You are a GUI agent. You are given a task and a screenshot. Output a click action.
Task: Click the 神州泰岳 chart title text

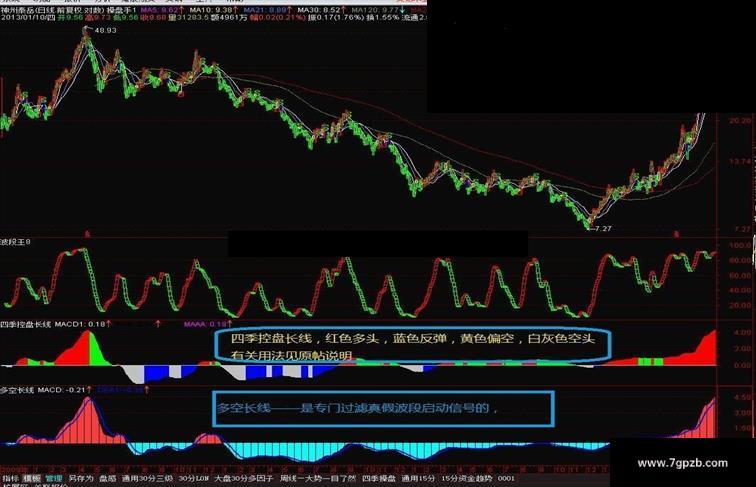pos(16,10)
